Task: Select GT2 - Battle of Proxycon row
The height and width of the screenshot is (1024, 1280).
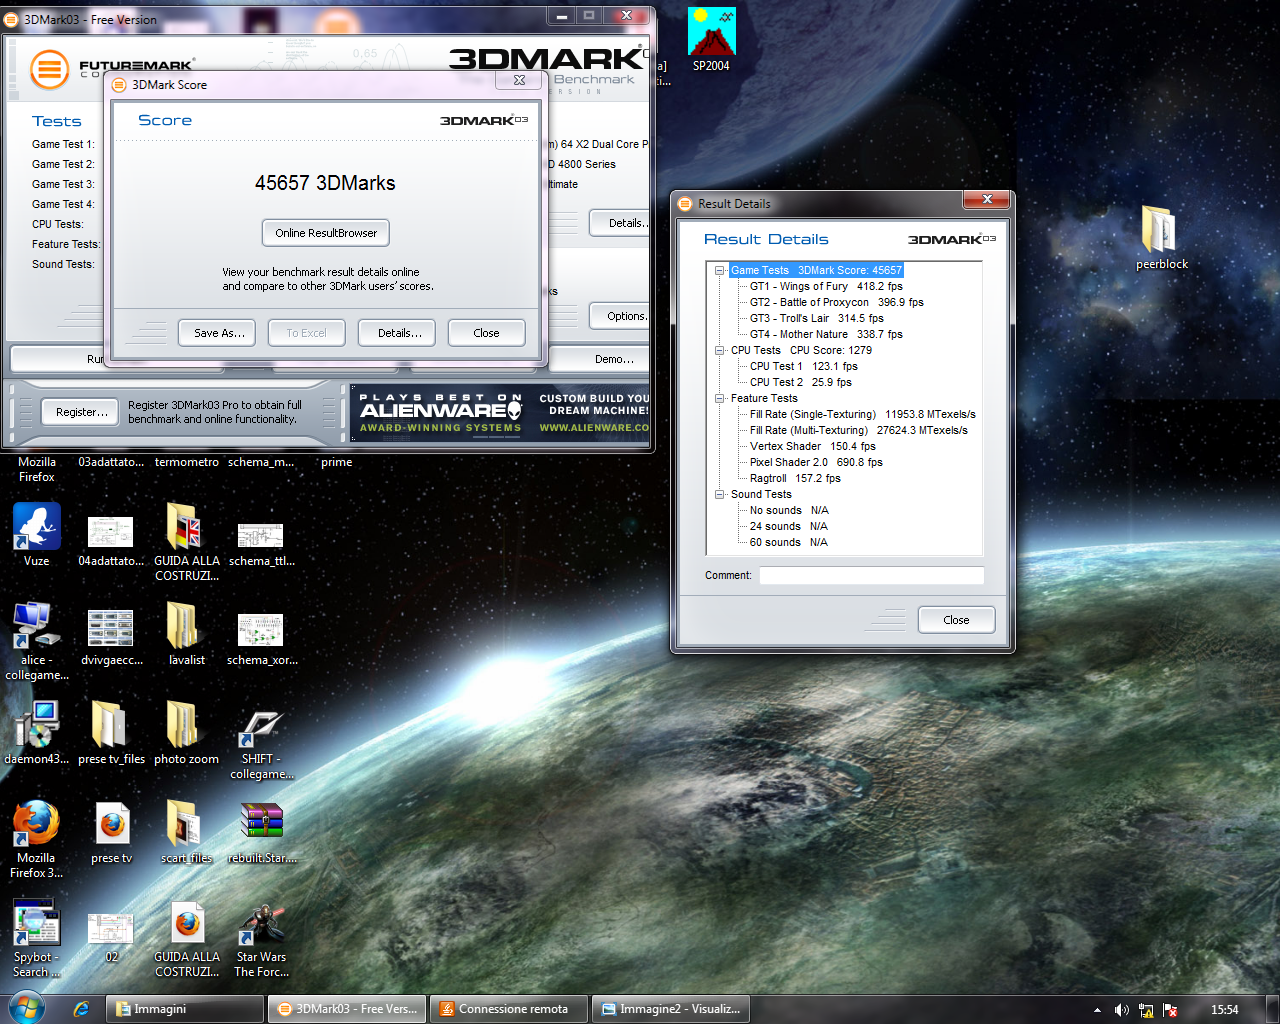Action: tap(837, 302)
